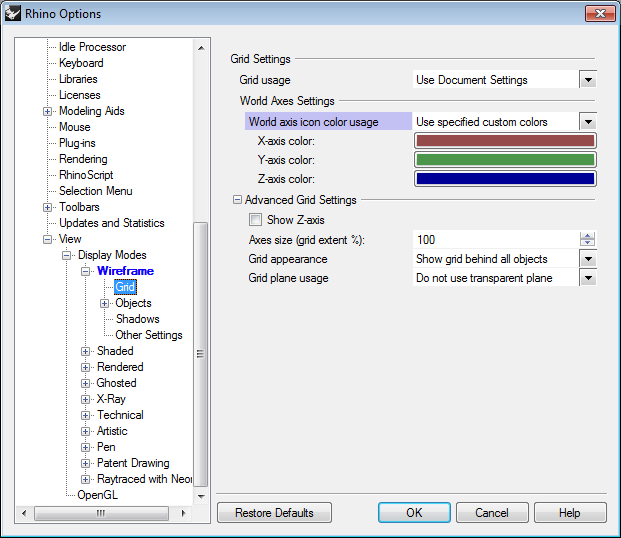Screen dimensions: 621x538
Task: Open the Grid plane usage dropdown
Action: pyautogui.click(x=588, y=278)
